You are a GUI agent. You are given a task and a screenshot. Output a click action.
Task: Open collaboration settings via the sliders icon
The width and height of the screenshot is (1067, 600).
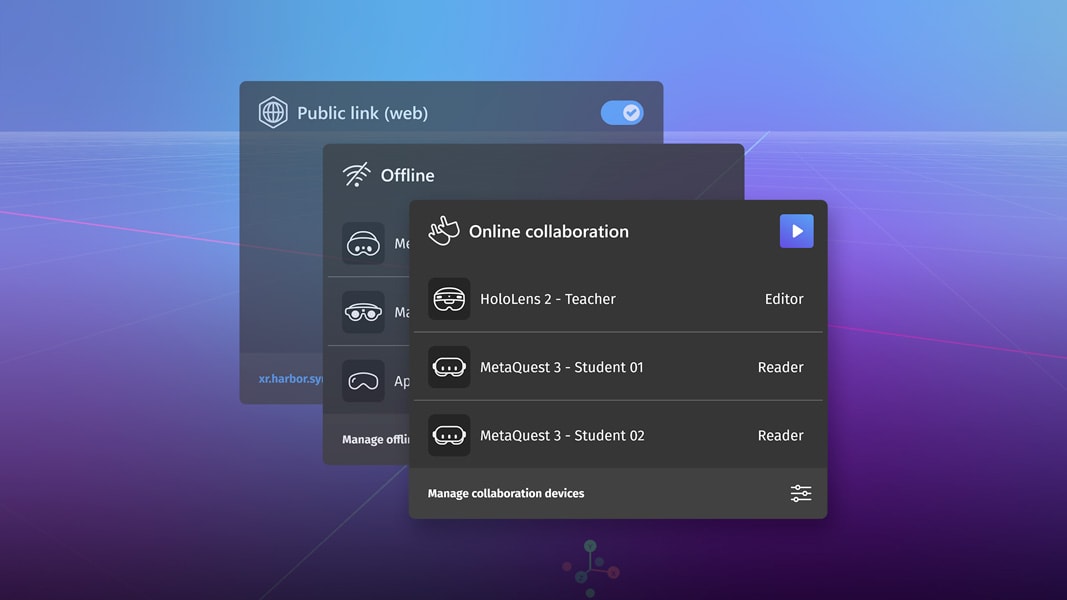tap(801, 493)
